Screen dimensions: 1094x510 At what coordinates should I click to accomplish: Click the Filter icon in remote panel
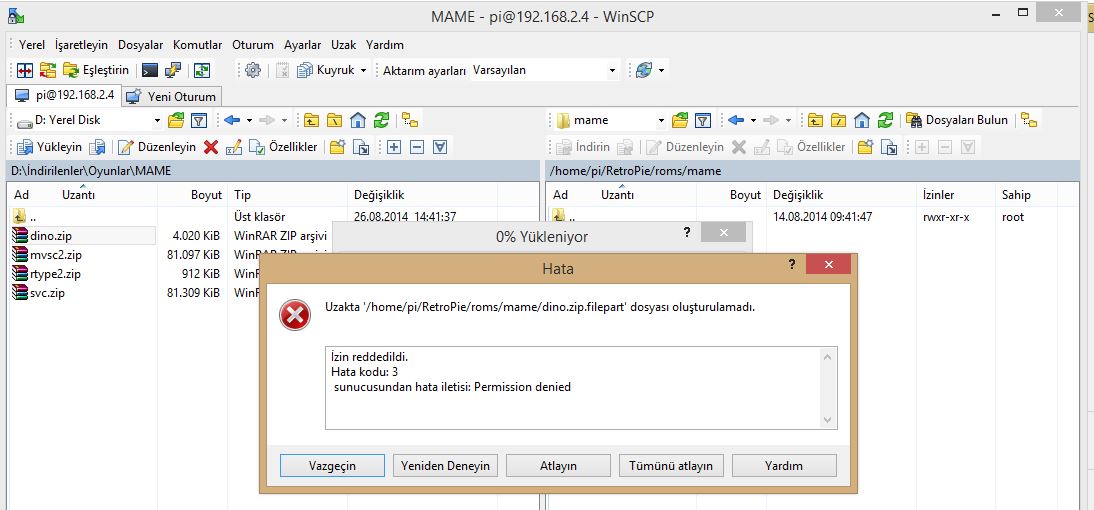[703, 121]
